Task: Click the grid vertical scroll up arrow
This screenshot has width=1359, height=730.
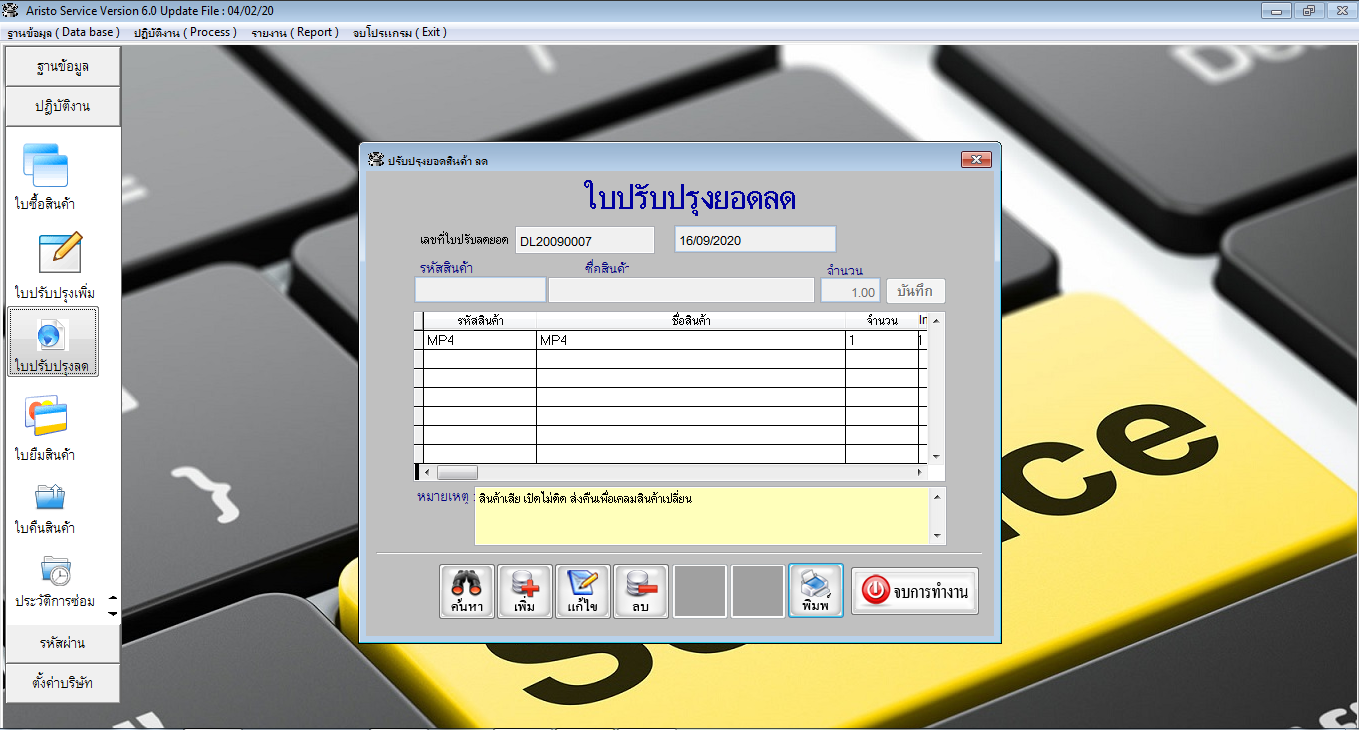Action: click(937, 320)
